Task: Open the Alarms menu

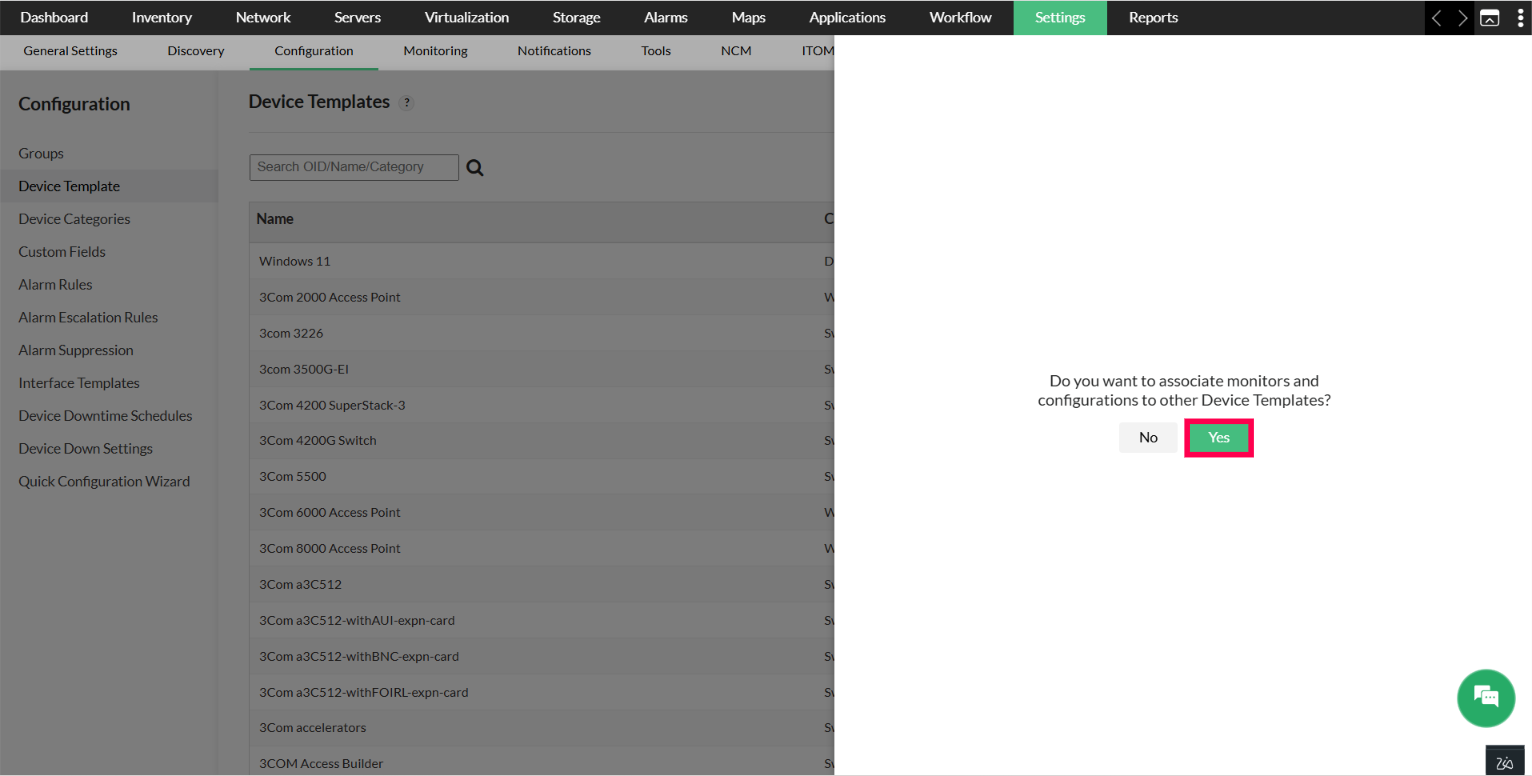Action: coord(666,17)
